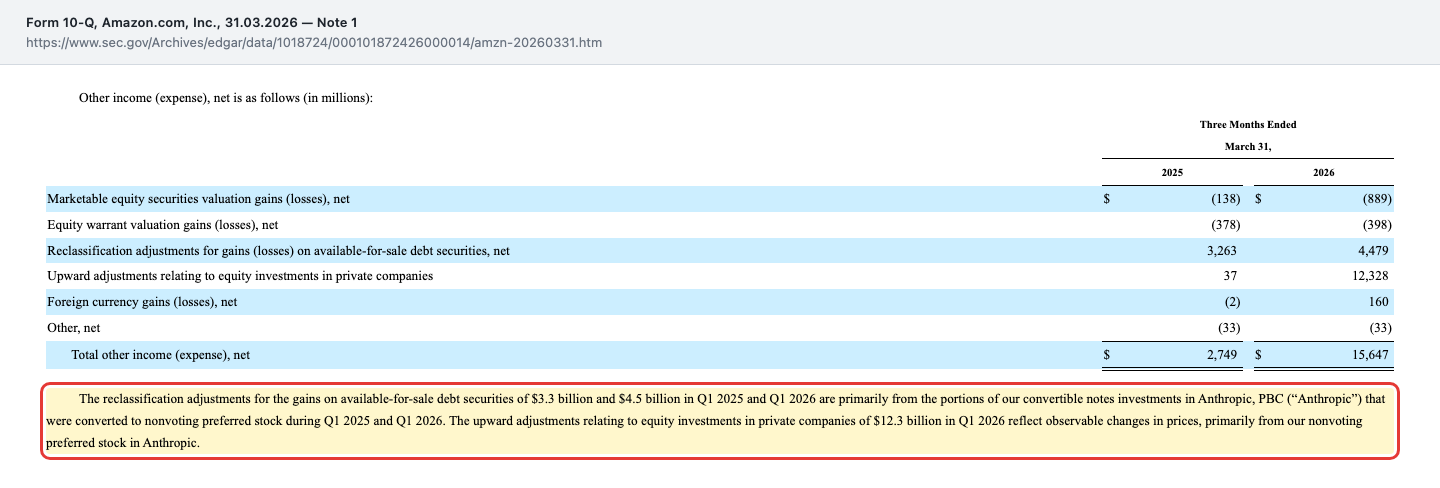Click the highlighted Anthropic footnote paragraph
This screenshot has height=488, width=1440.
pyautogui.click(x=718, y=420)
